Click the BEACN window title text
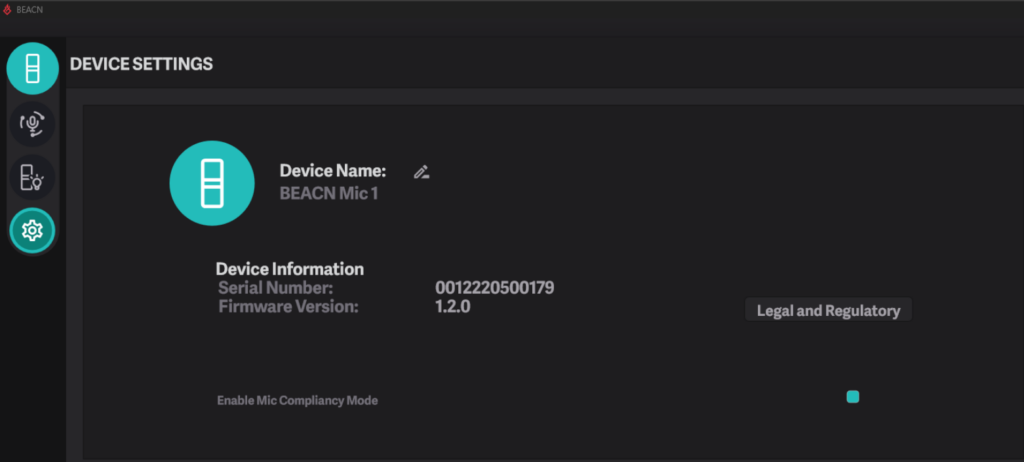1024x462 pixels. (x=29, y=9)
